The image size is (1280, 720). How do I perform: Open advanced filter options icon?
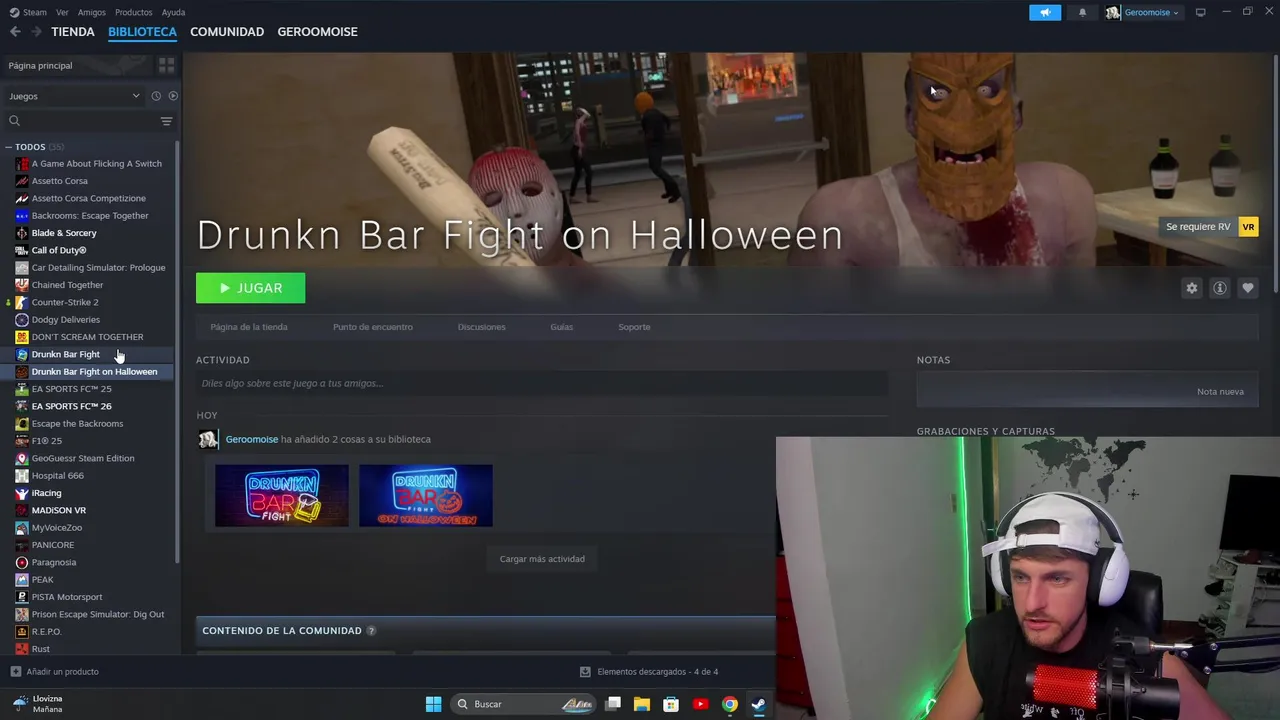(166, 121)
